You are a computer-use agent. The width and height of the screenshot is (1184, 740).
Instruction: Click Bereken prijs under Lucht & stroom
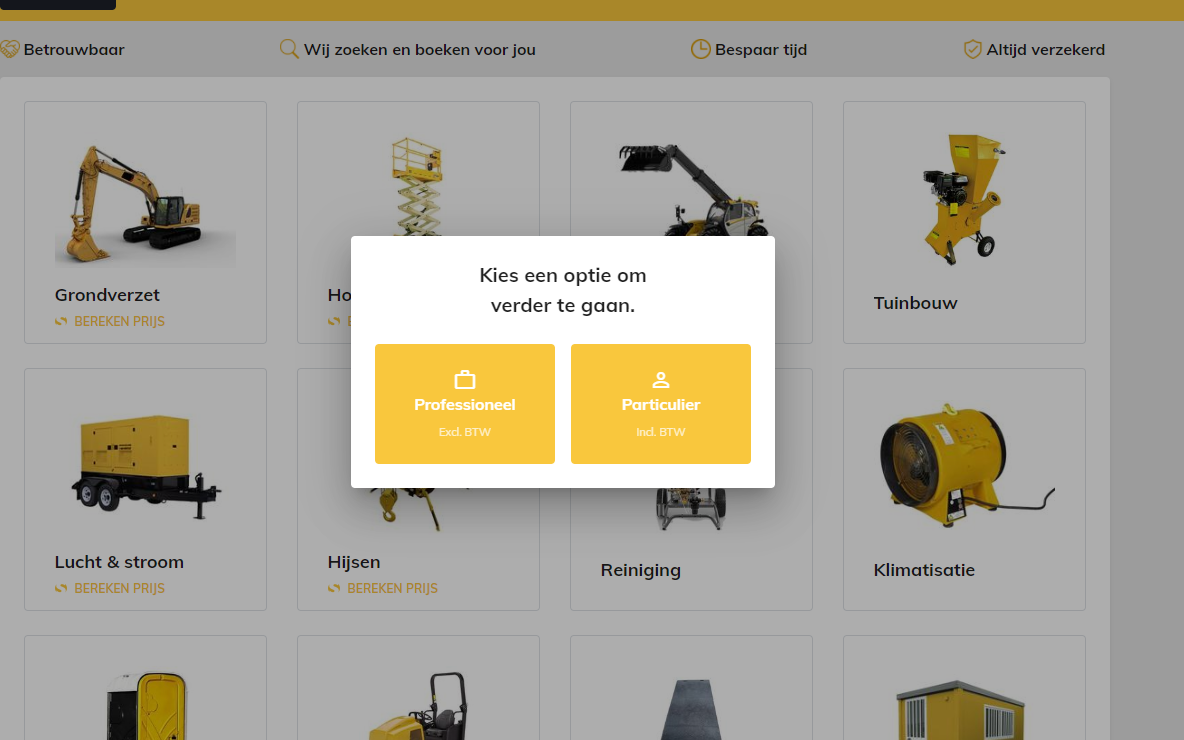119,588
